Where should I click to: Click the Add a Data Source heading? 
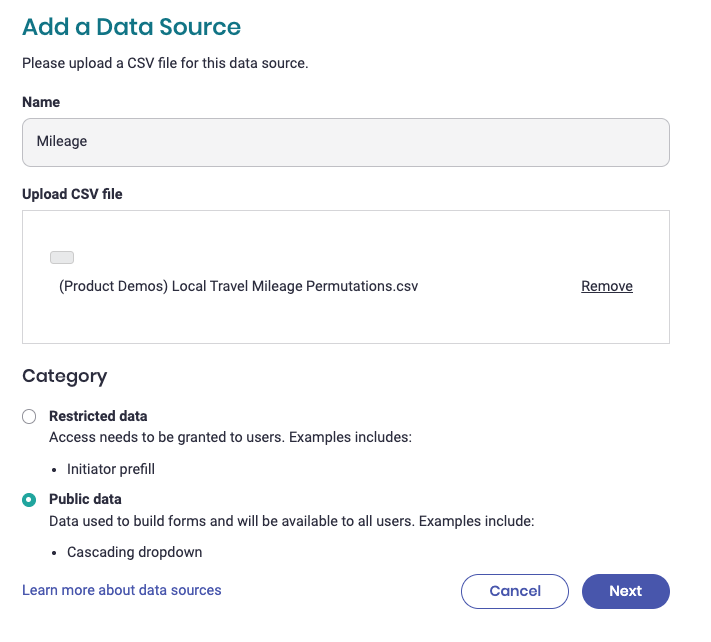click(131, 27)
